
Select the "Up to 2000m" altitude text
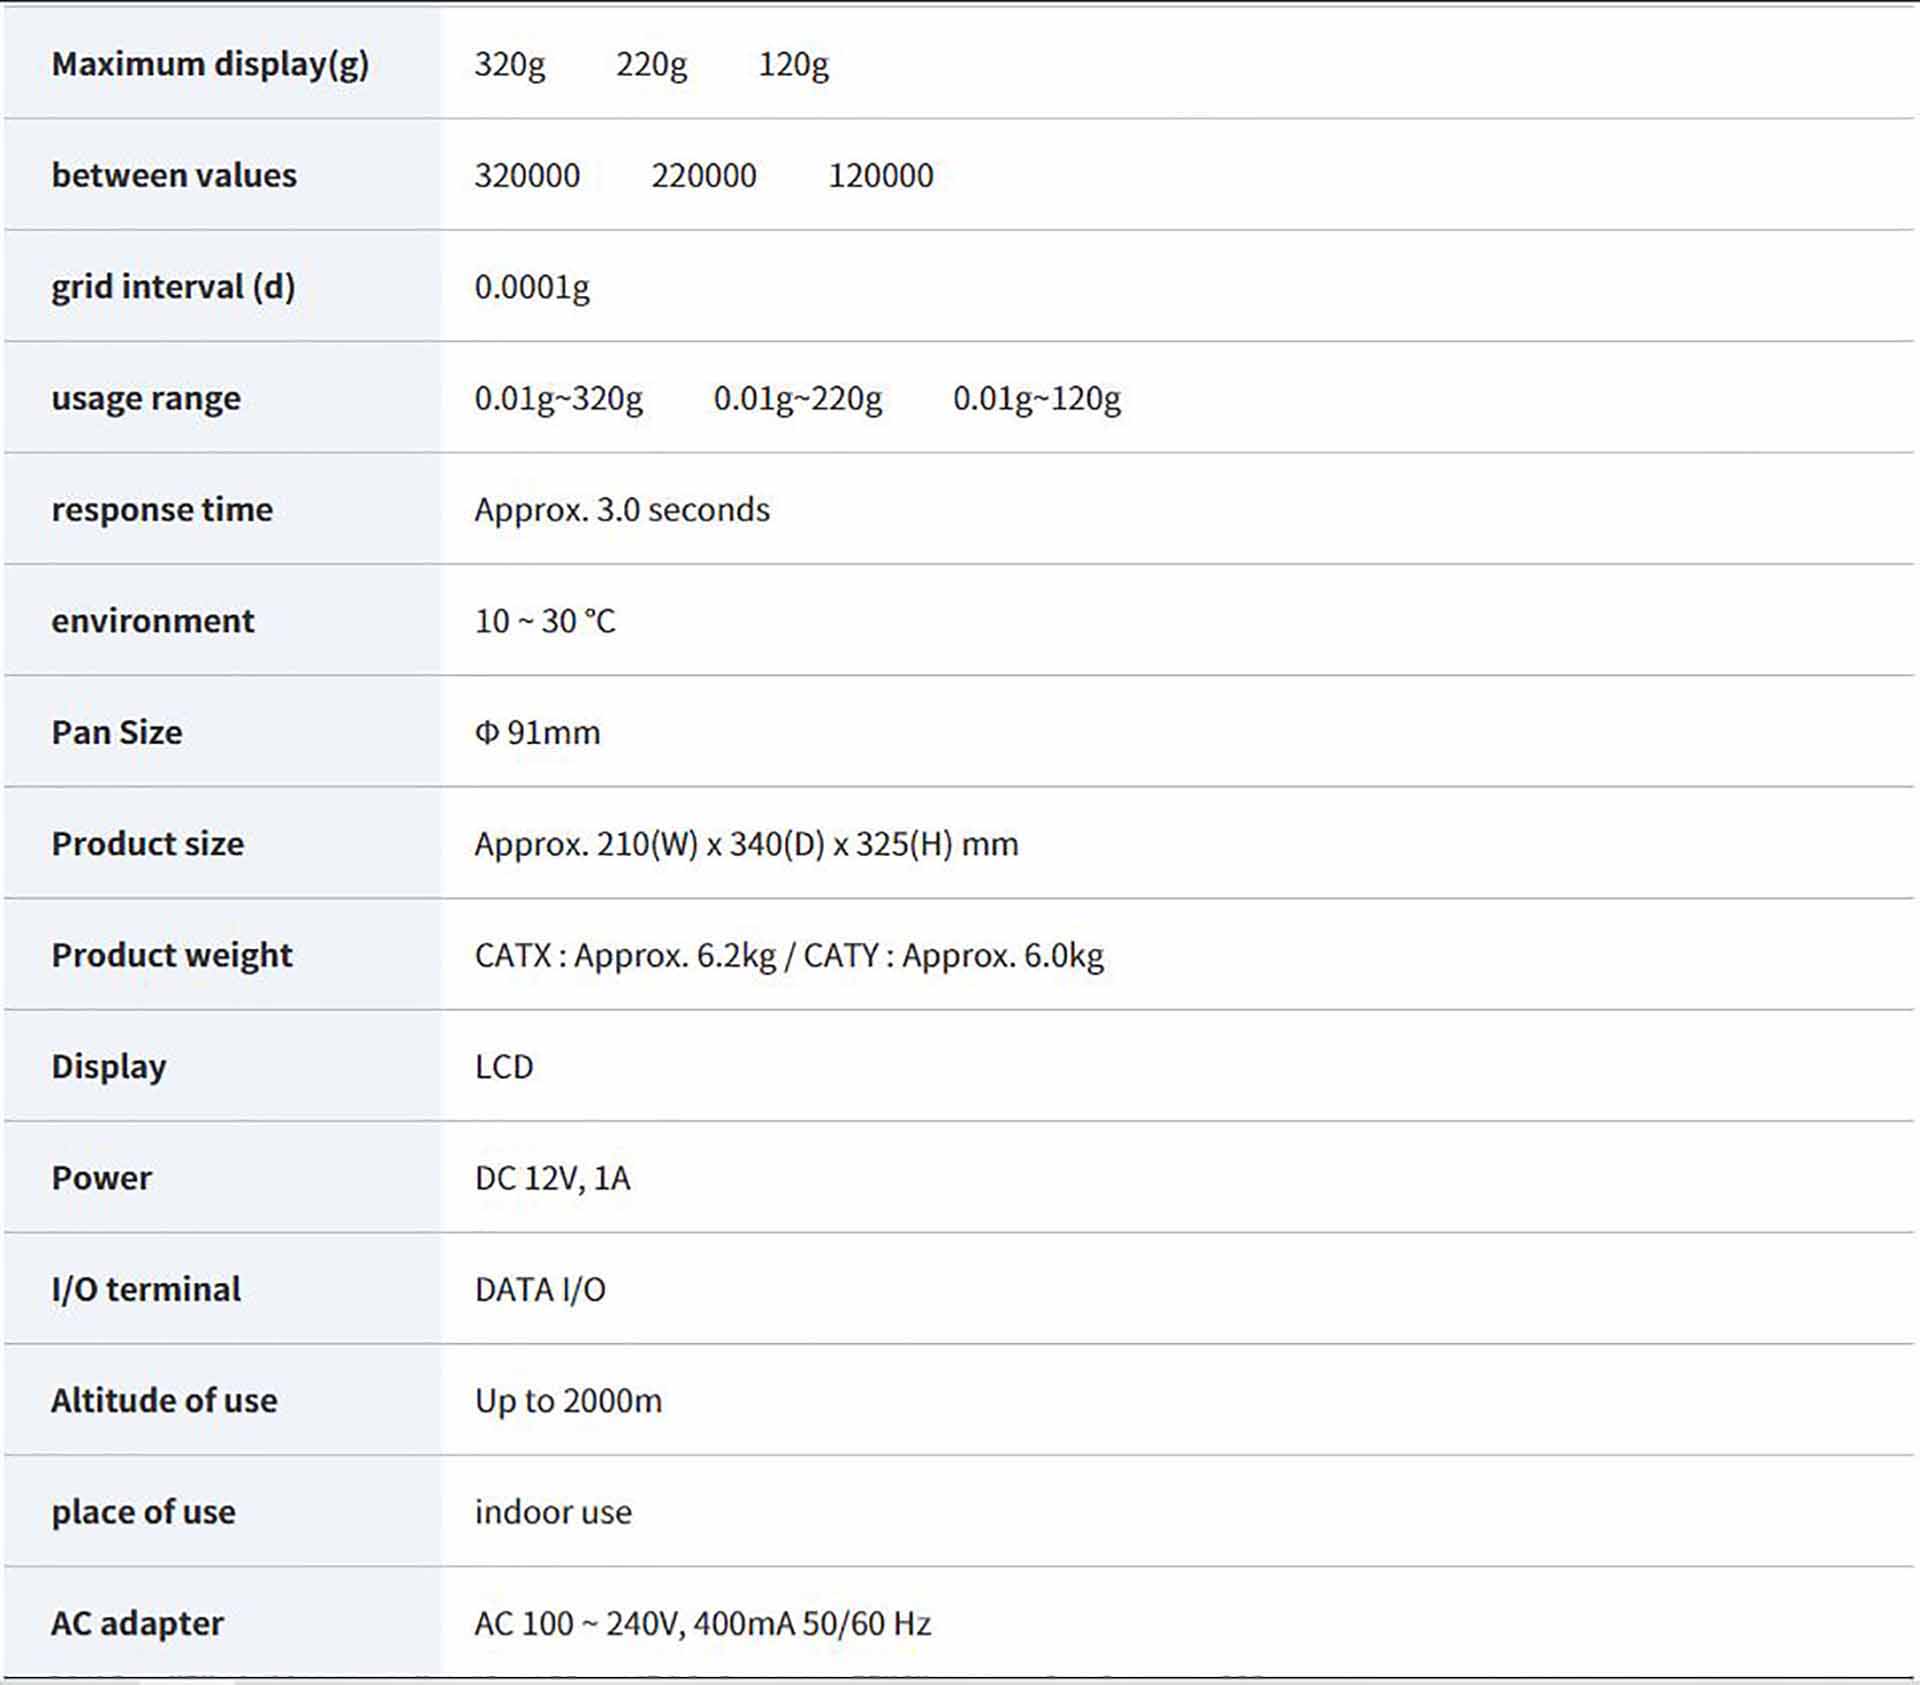[568, 1401]
